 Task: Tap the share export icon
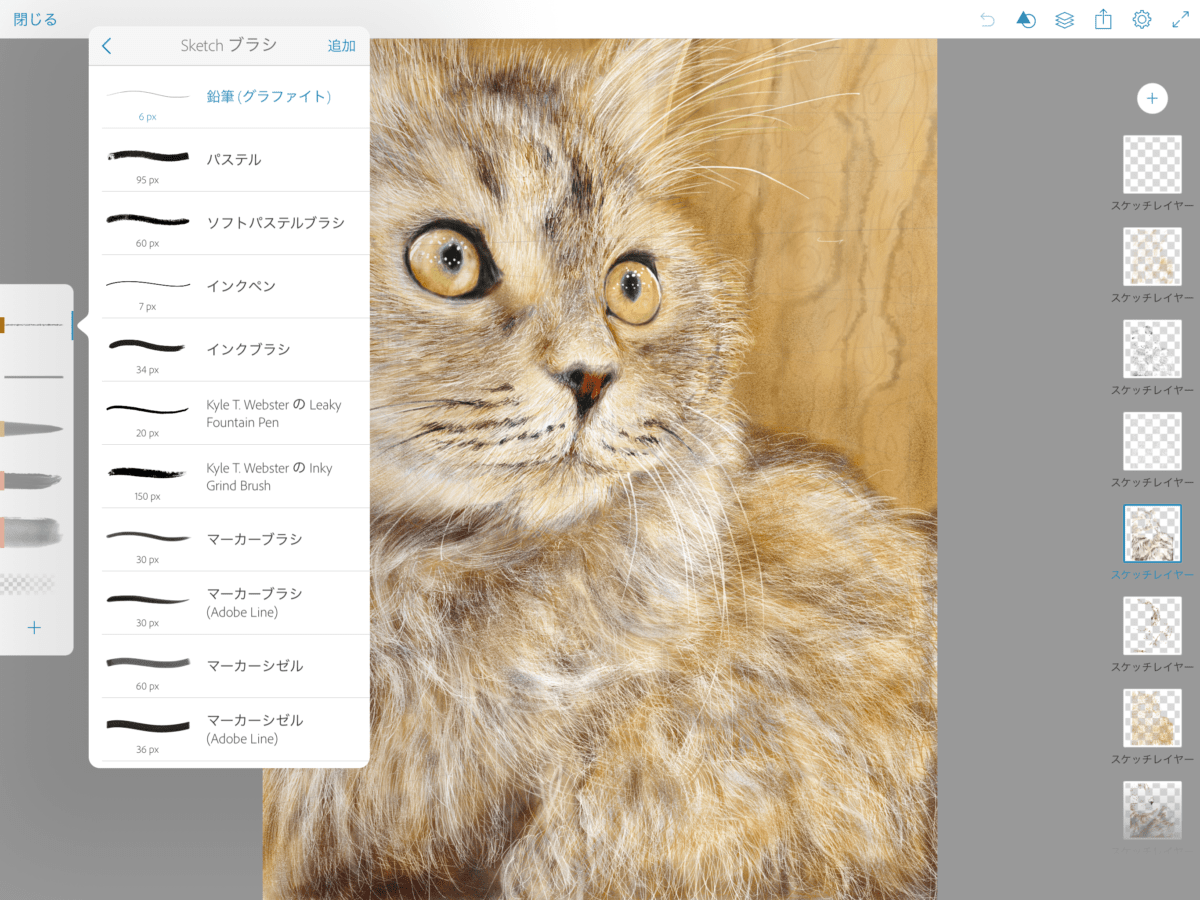[1103, 19]
